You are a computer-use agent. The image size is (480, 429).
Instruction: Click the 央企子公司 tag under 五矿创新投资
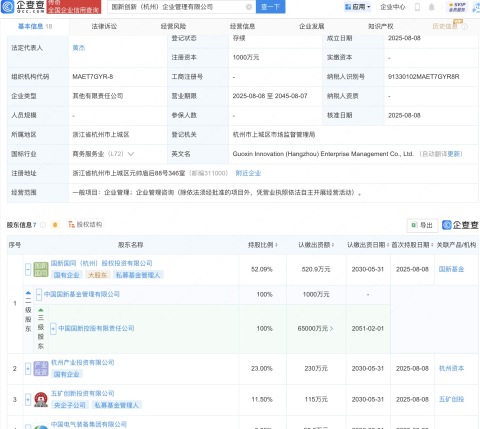70,405
